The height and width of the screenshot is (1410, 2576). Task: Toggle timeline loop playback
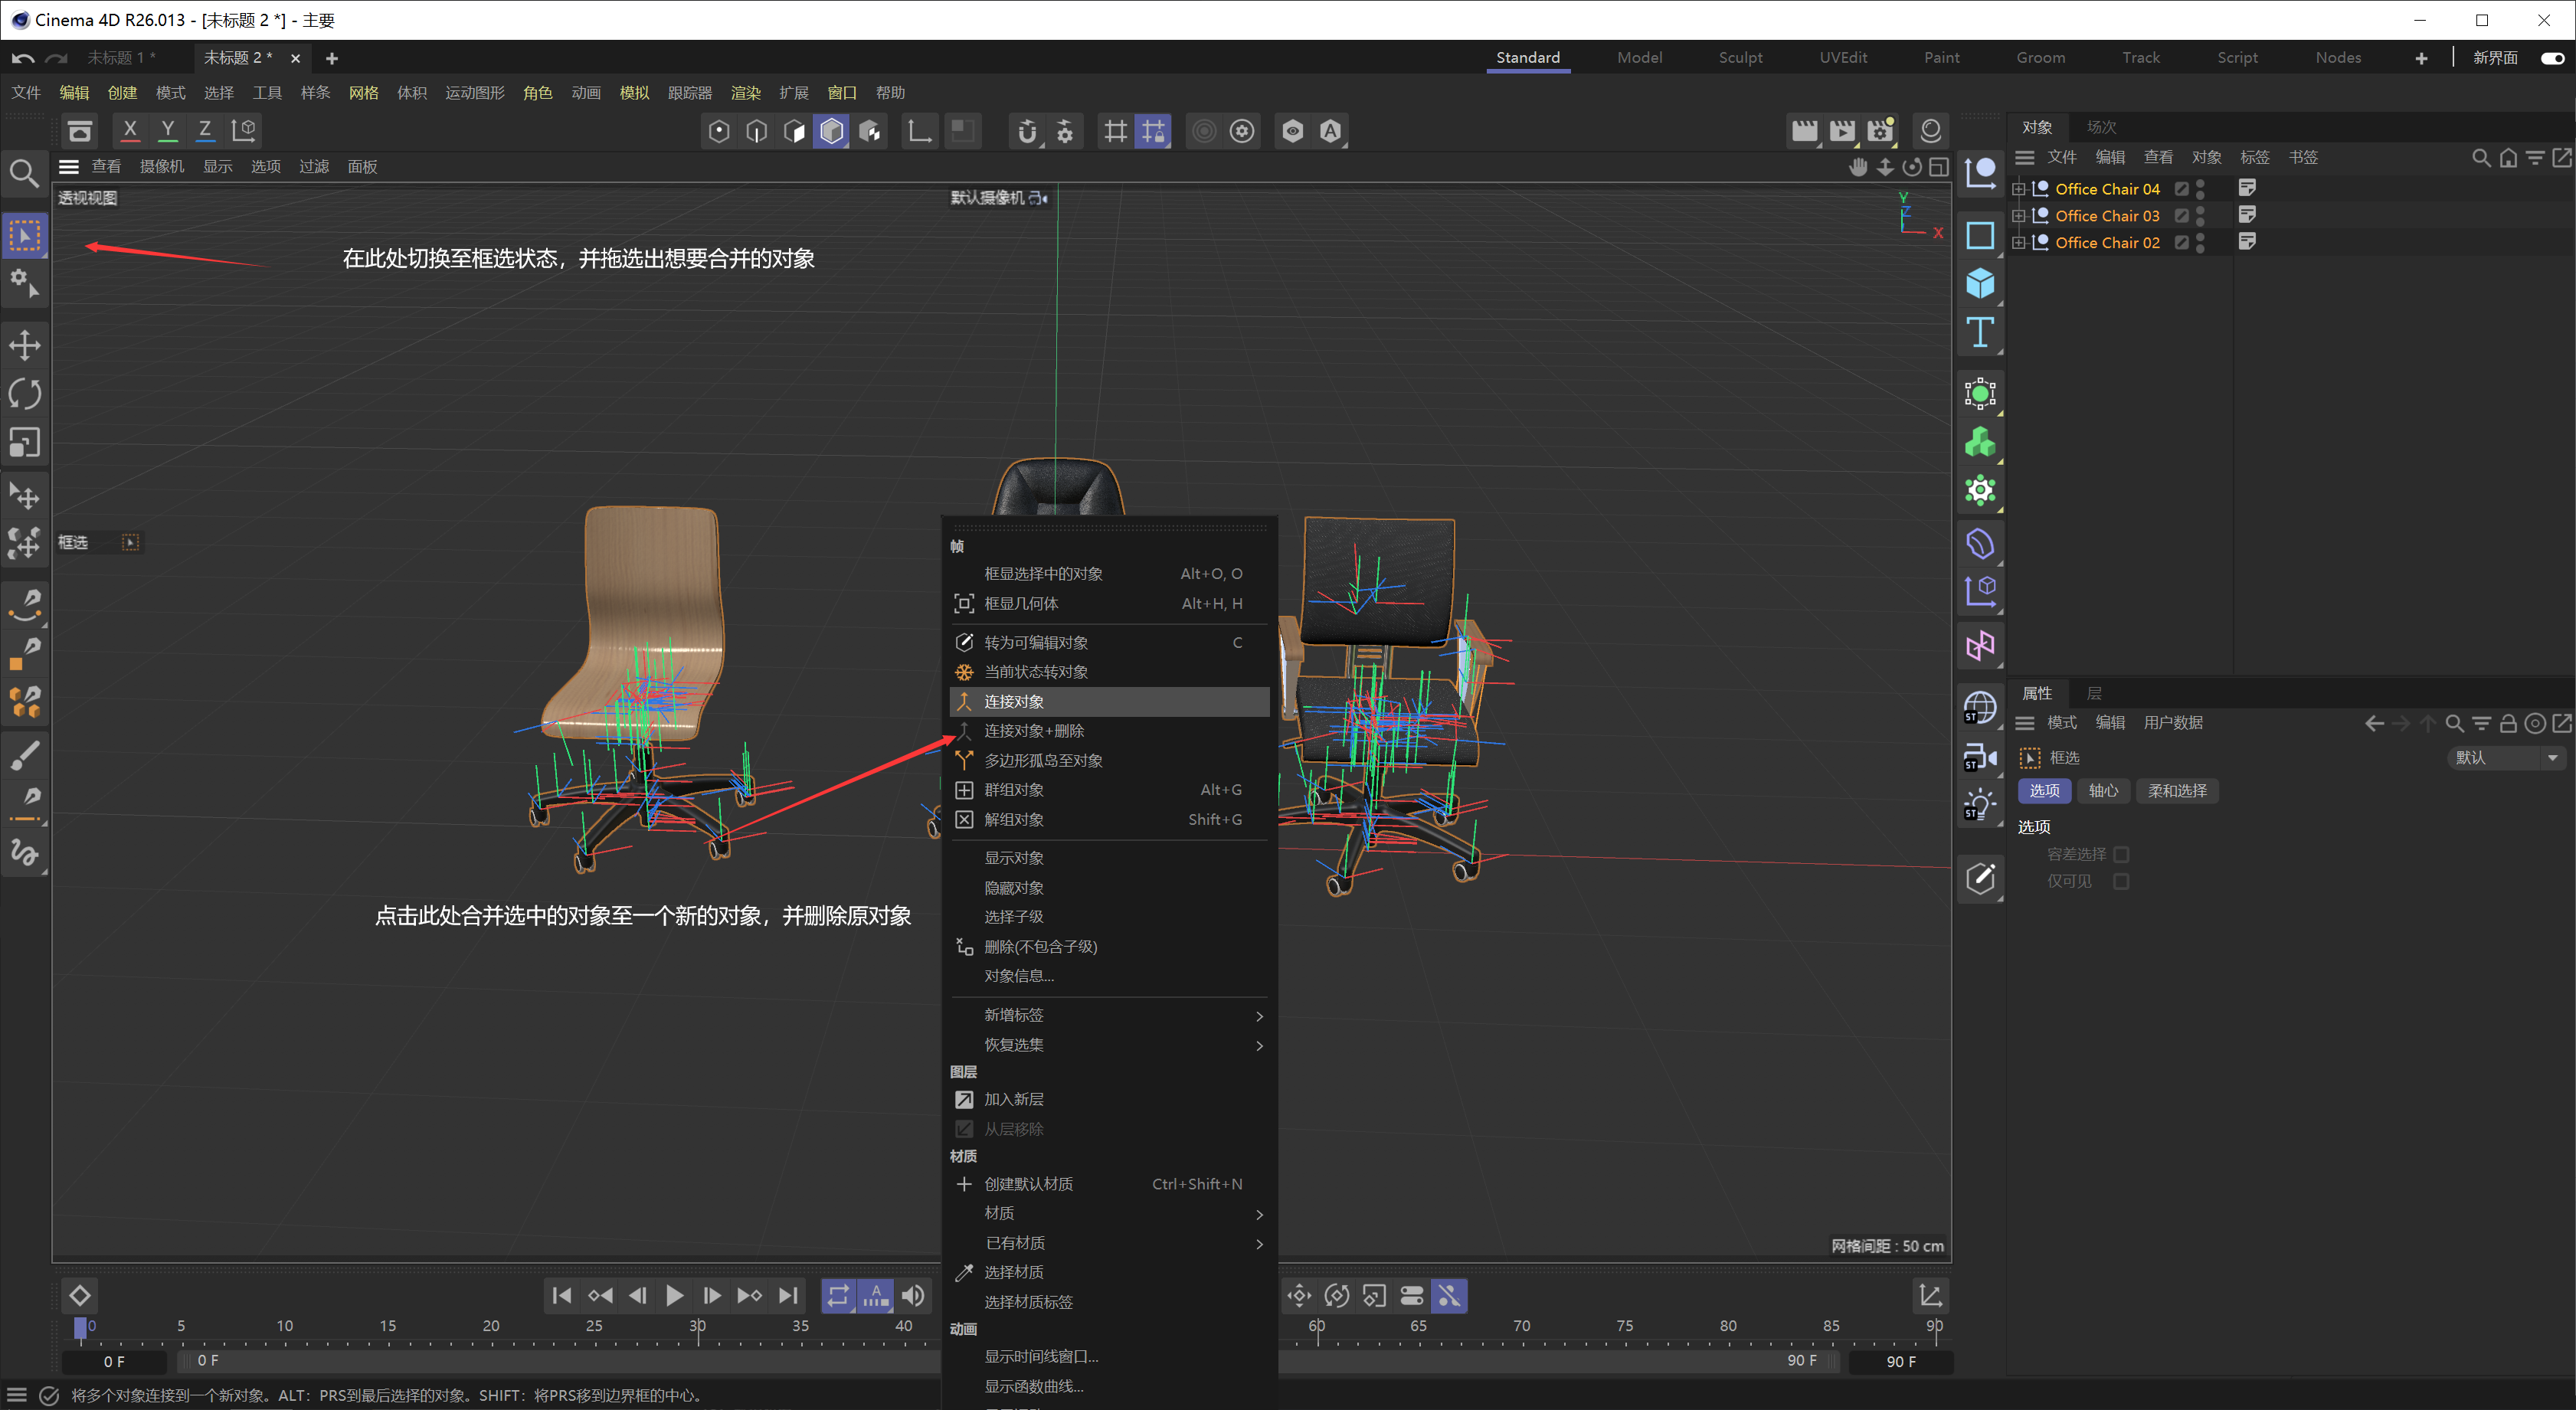tap(838, 1296)
